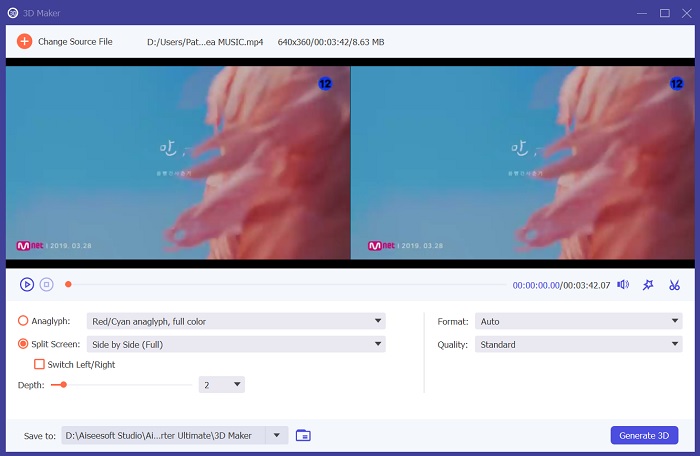The width and height of the screenshot is (700, 456).
Task: Select the Anaglyph radio option
Action: (x=23, y=321)
